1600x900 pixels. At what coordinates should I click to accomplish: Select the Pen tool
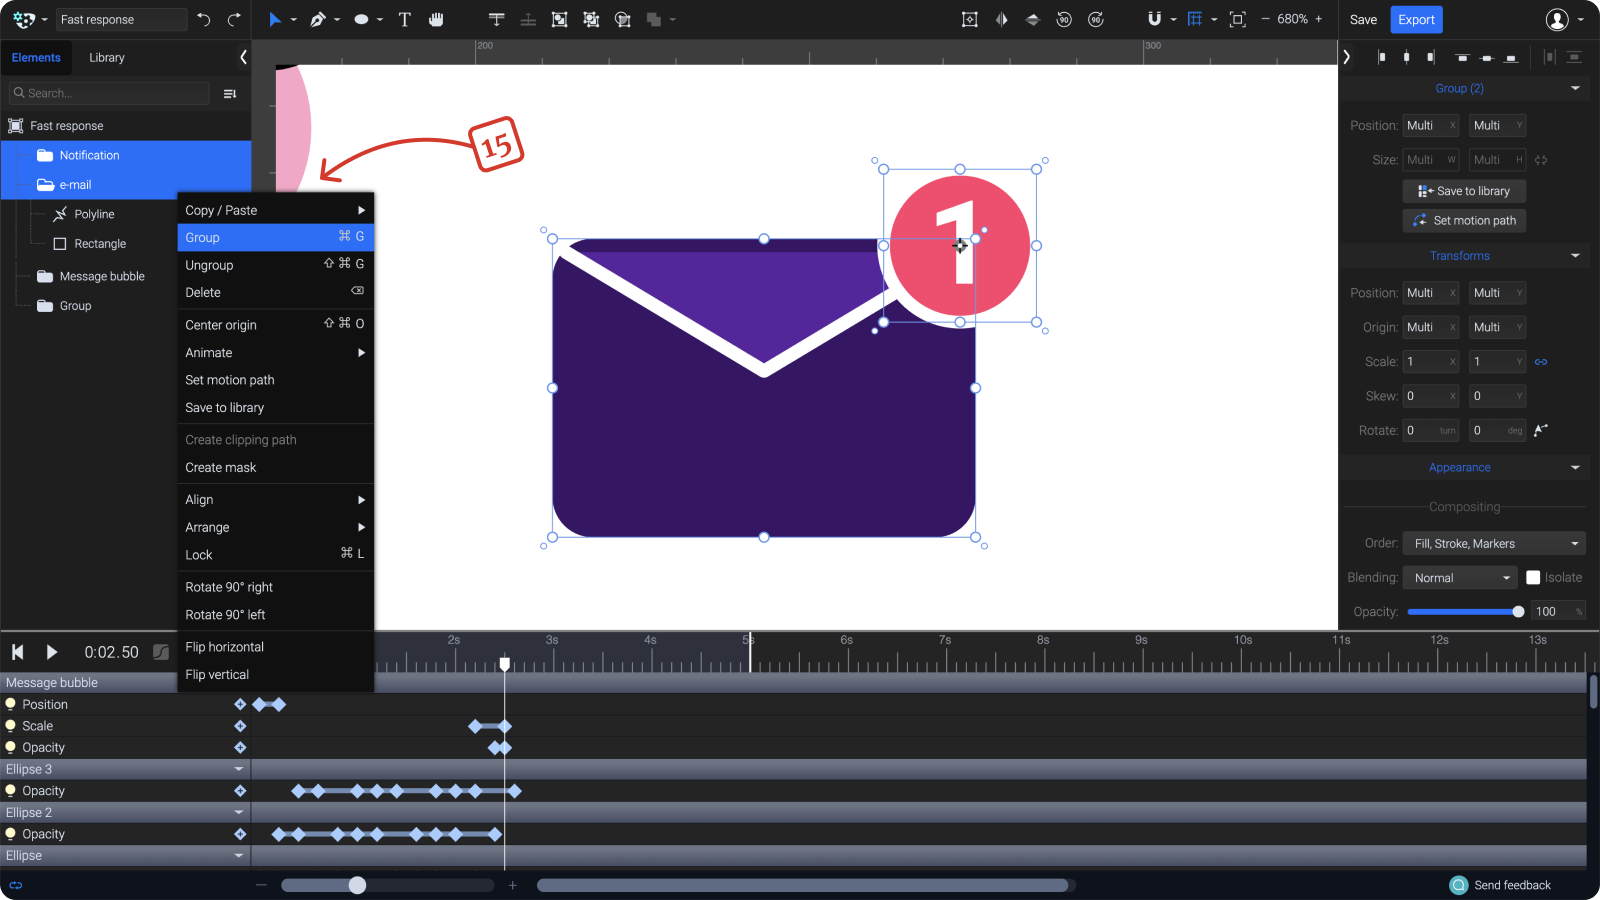click(318, 19)
